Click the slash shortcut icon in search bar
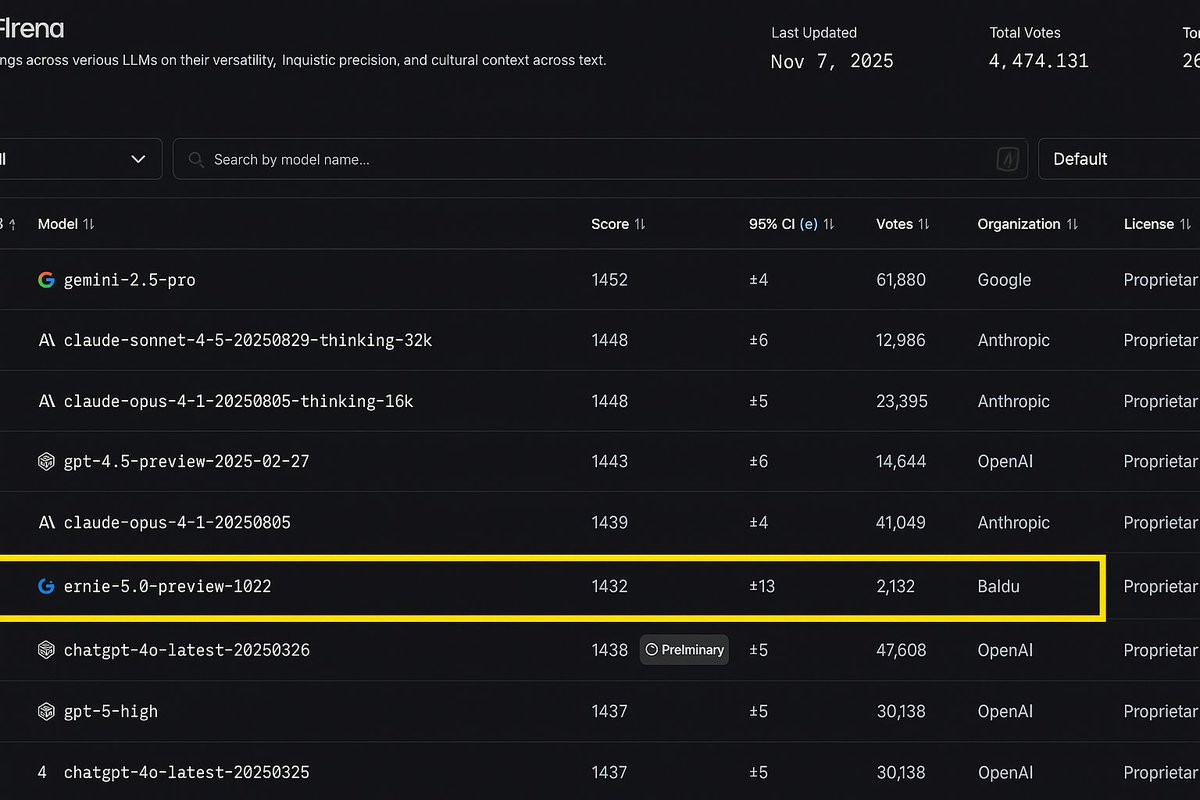This screenshot has height=800, width=1200. coord(1008,159)
